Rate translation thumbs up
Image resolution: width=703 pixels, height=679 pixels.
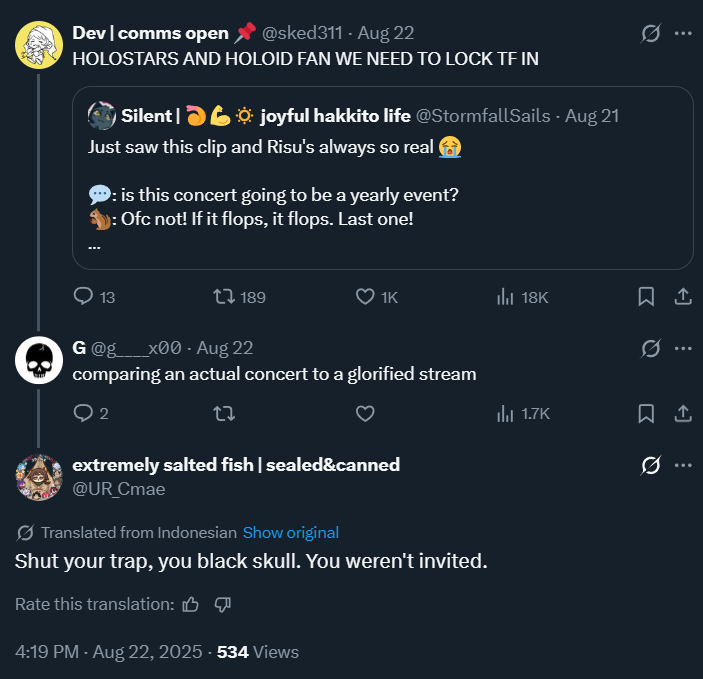pyautogui.click(x=191, y=604)
